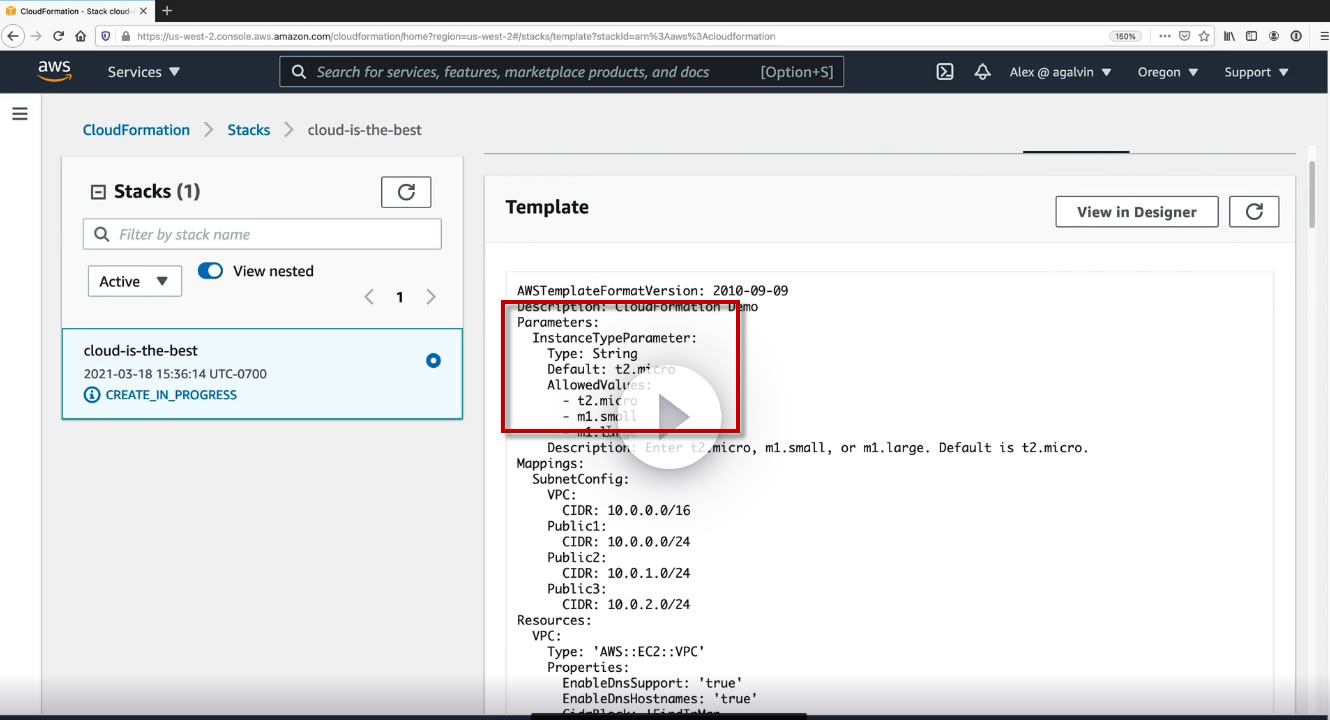Screen dimensions: 1330x720
Task: Click View in Designer
Action: [x=1137, y=212]
